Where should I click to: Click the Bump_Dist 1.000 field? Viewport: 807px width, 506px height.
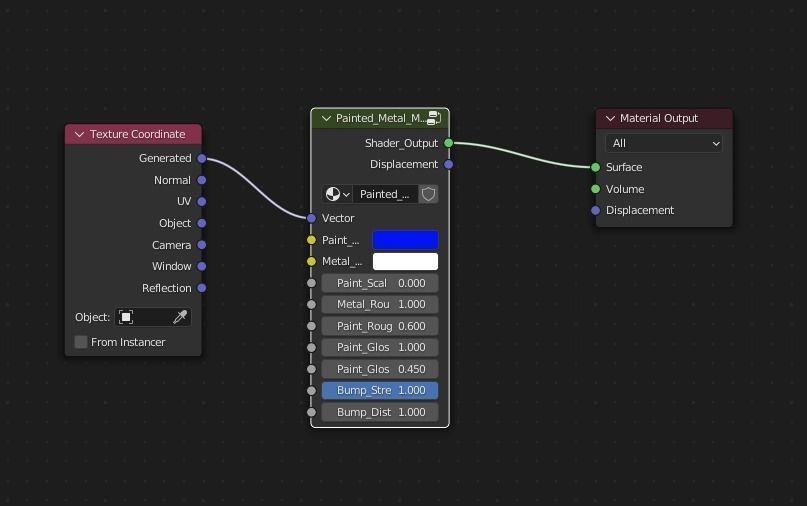(x=380, y=412)
